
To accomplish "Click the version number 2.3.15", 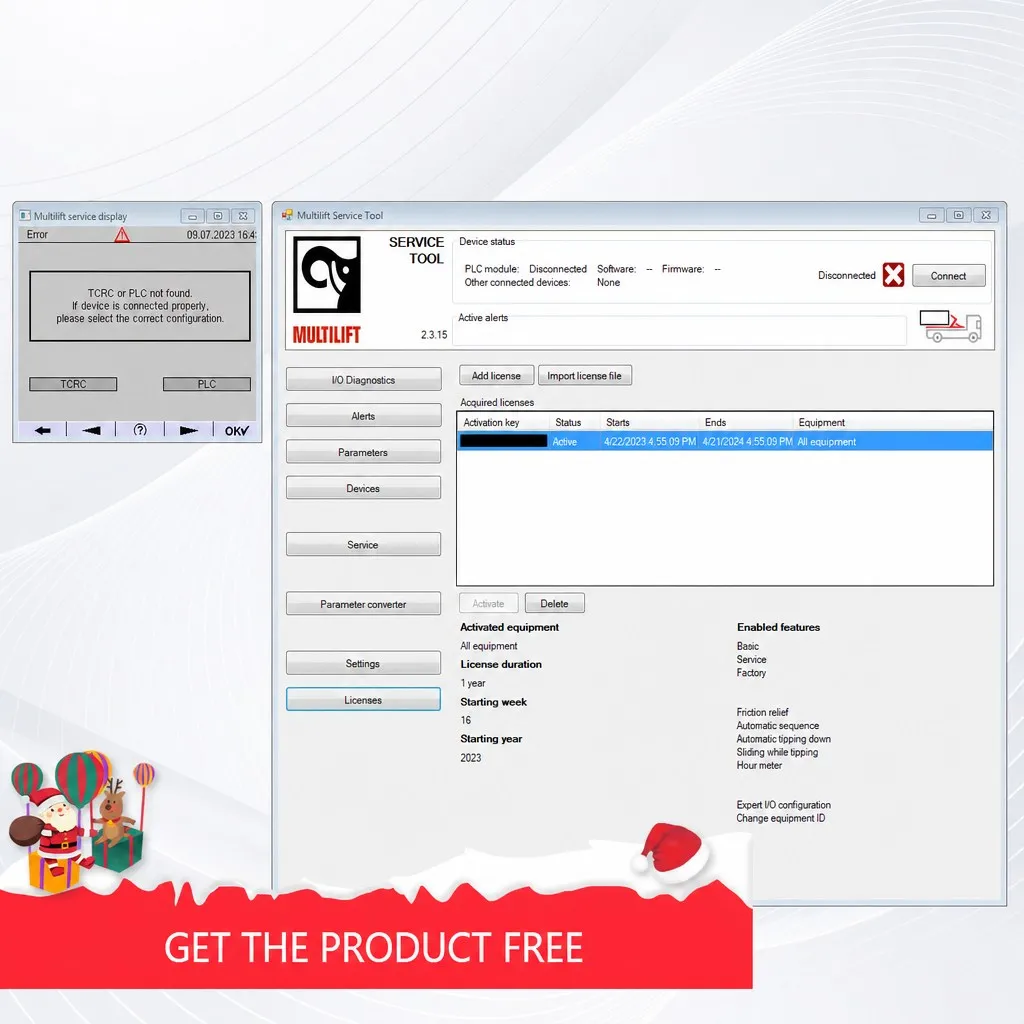I will click(434, 334).
